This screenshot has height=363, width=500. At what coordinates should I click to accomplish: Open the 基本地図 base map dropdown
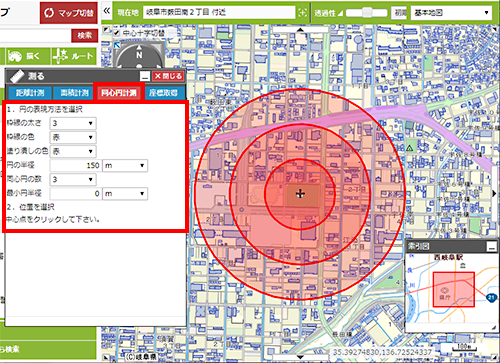click(451, 13)
